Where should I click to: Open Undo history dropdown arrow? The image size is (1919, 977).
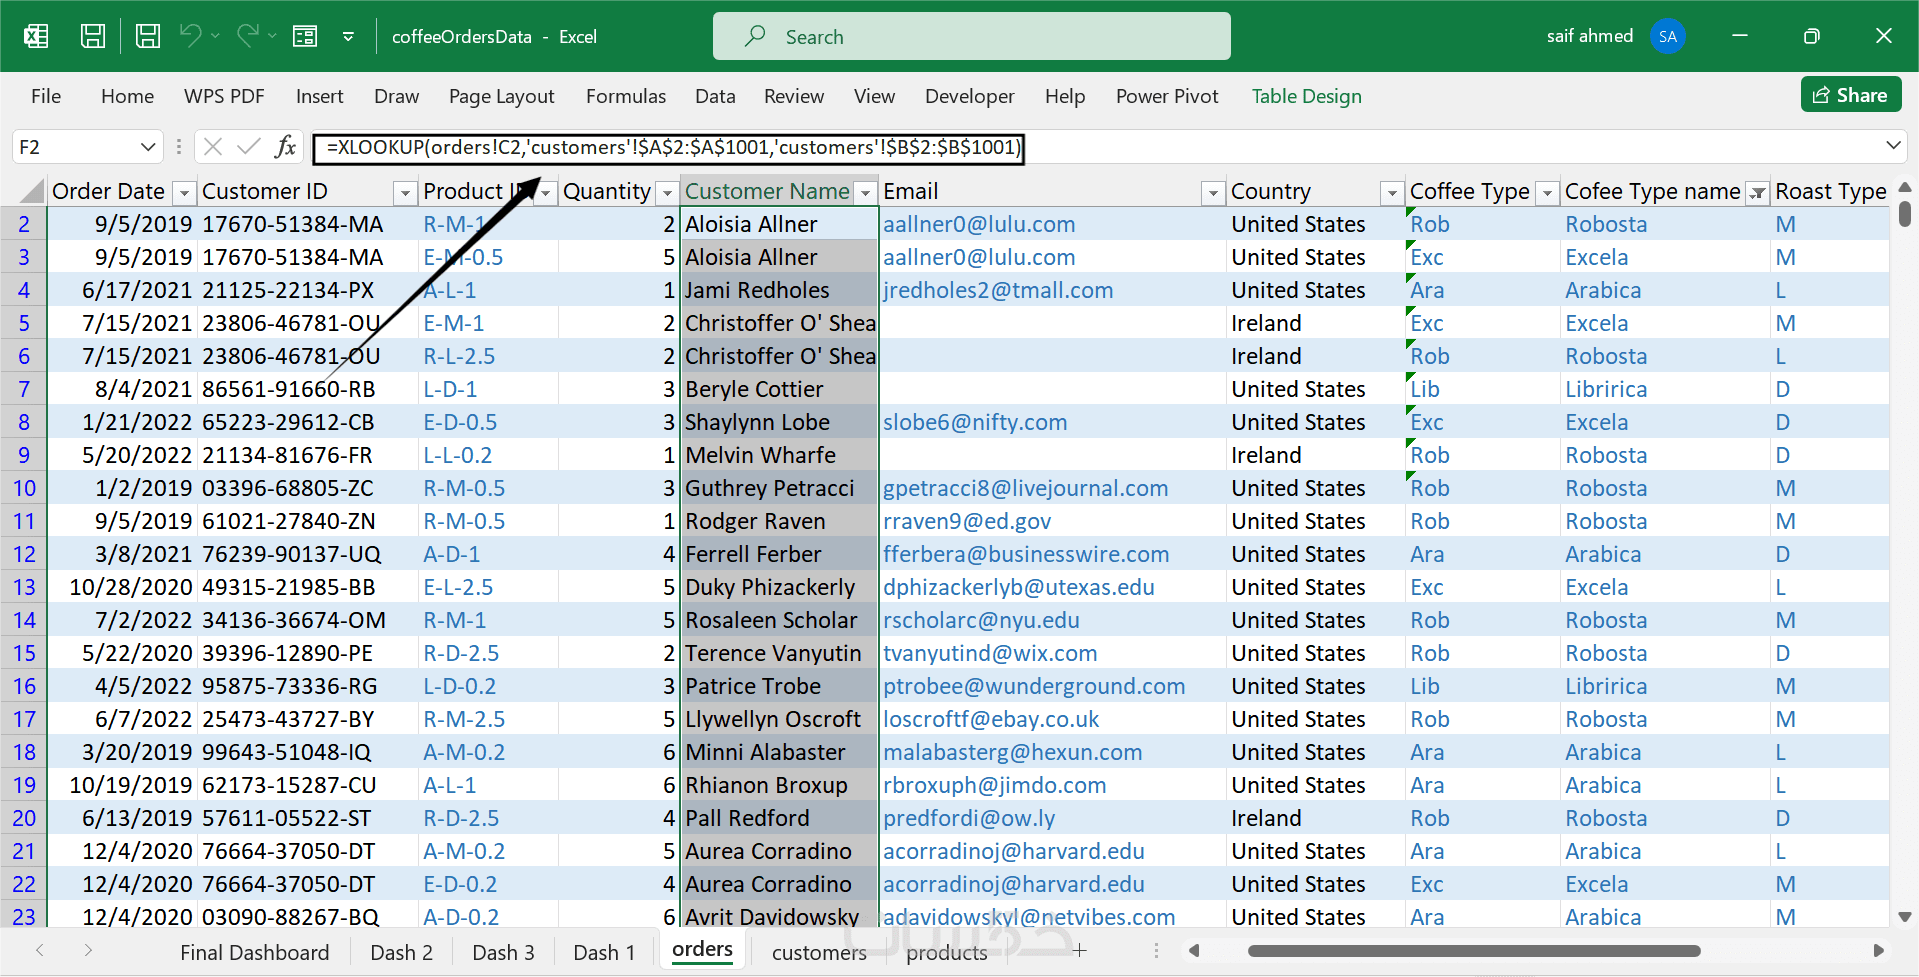tap(215, 37)
